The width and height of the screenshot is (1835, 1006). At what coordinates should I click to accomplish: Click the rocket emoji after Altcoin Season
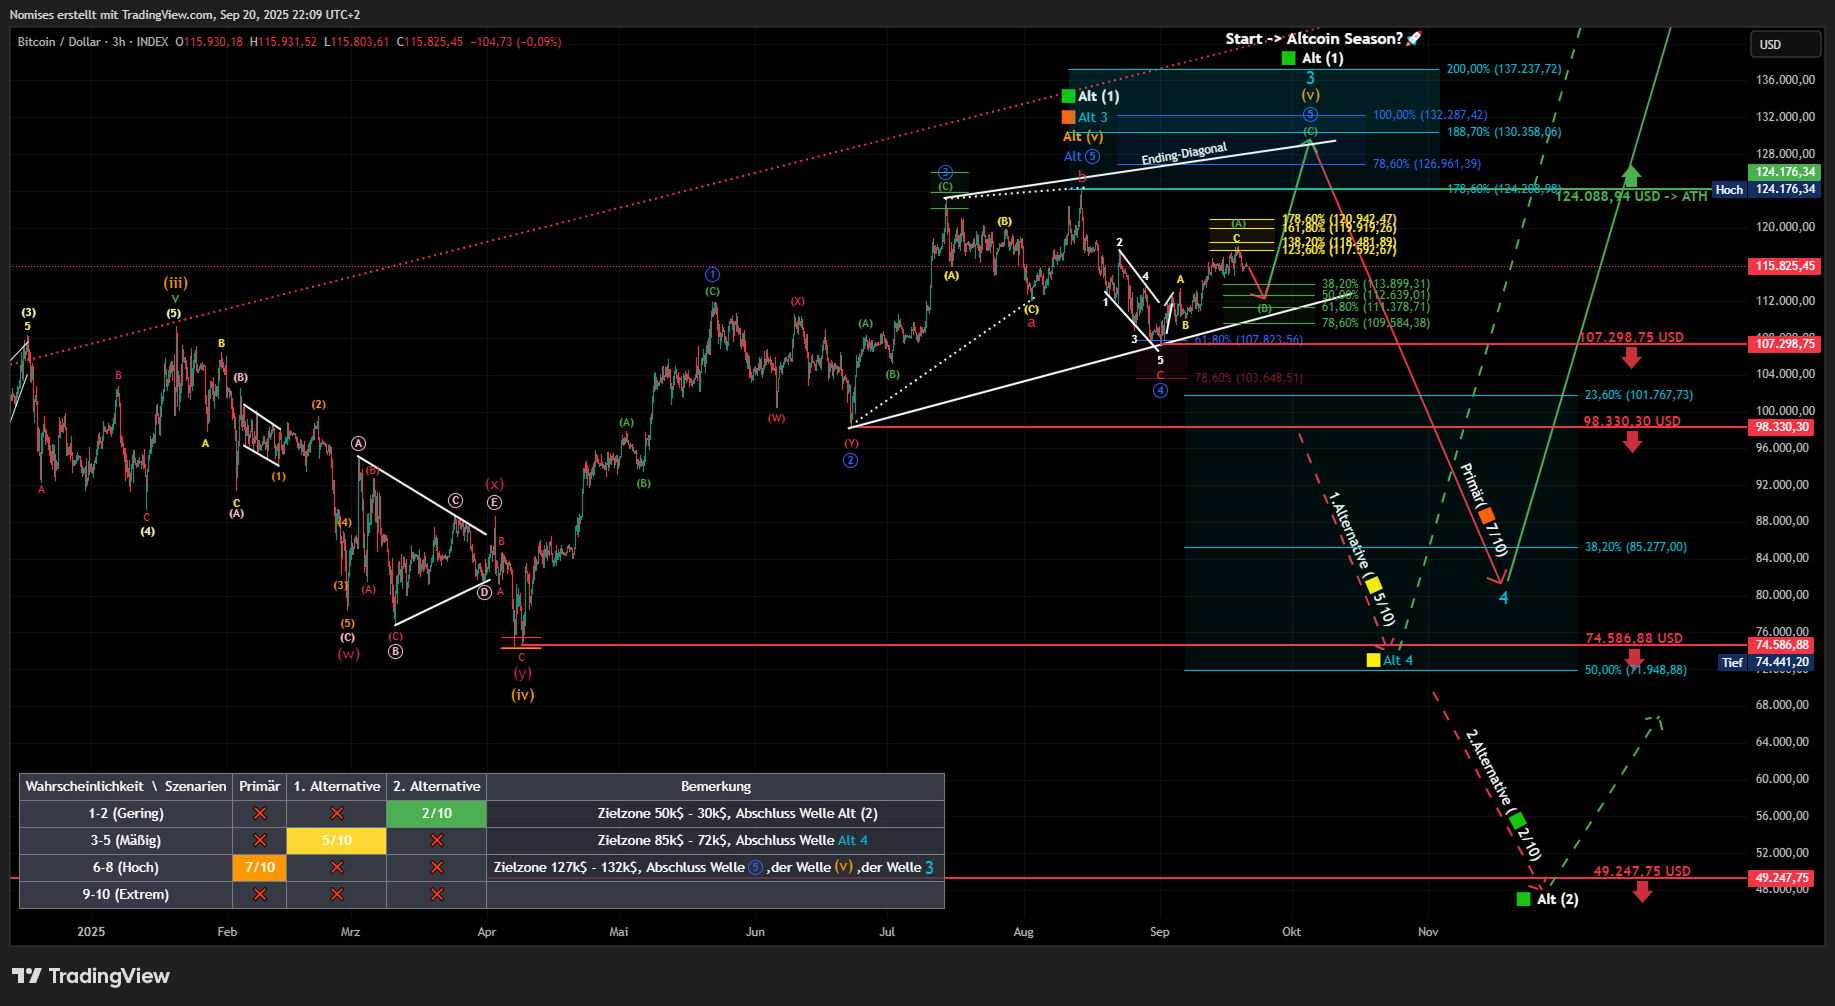pos(1413,39)
